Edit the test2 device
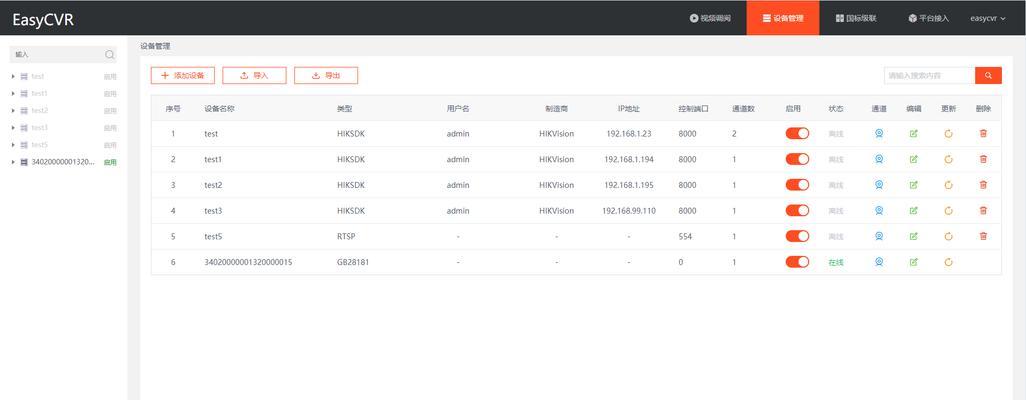Image resolution: width=1026 pixels, height=400 pixels. coord(913,185)
